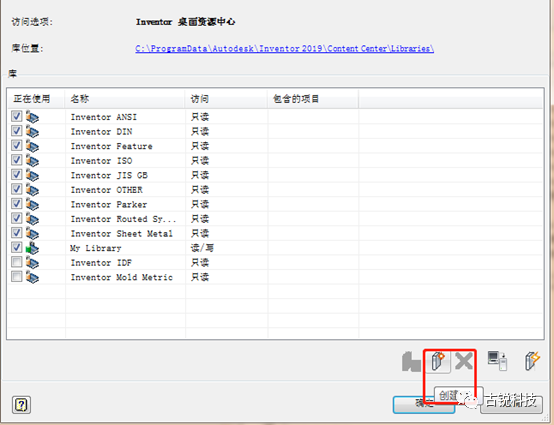This screenshot has width=554, height=425.
Task: Select the Inventor DIN name
Action: click(101, 132)
